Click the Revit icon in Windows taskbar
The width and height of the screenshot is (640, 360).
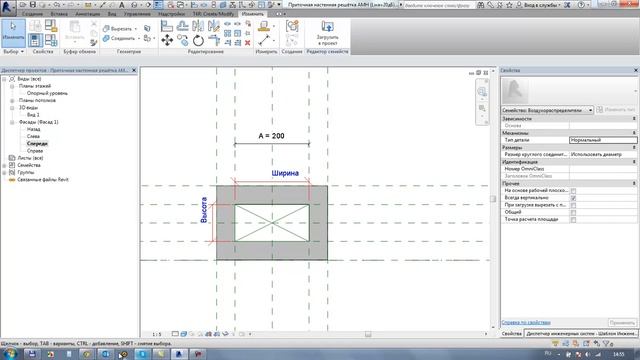pos(178,354)
